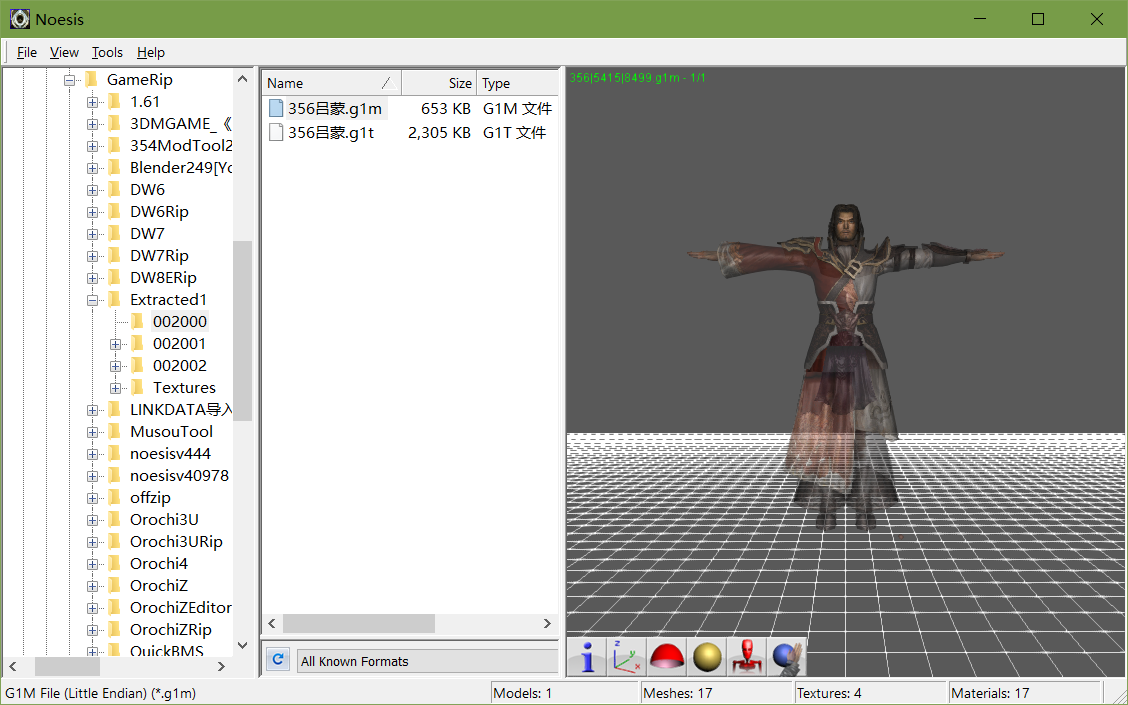Click the DW8ERip folder icon

pos(114,278)
